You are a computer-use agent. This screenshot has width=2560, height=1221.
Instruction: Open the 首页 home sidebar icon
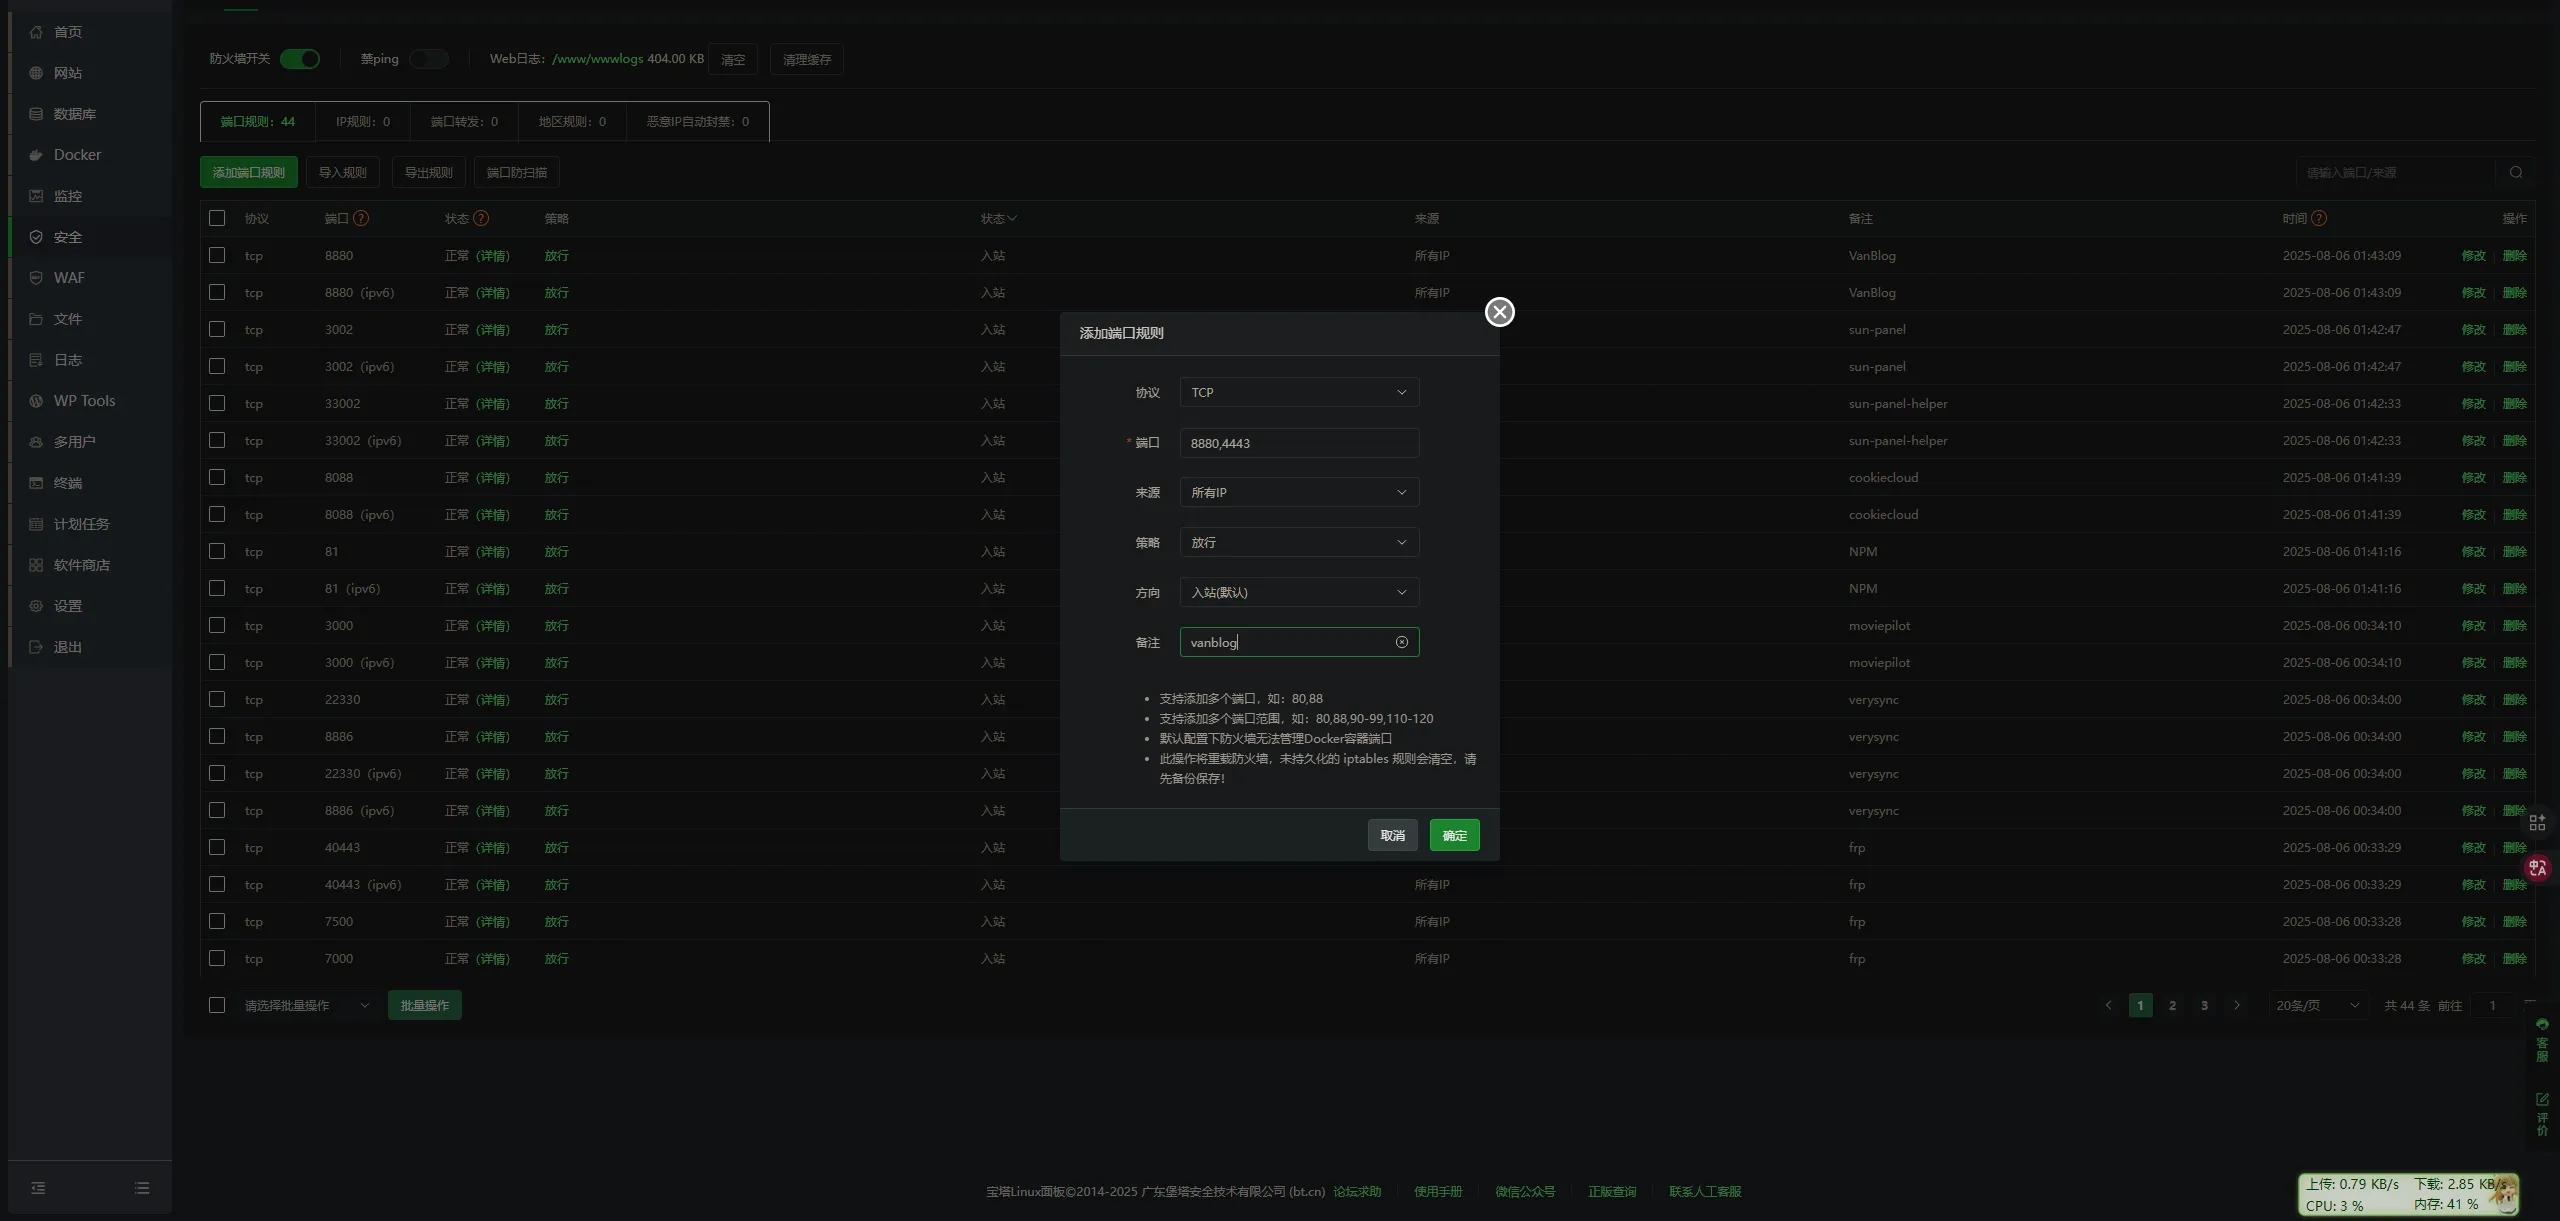36,32
